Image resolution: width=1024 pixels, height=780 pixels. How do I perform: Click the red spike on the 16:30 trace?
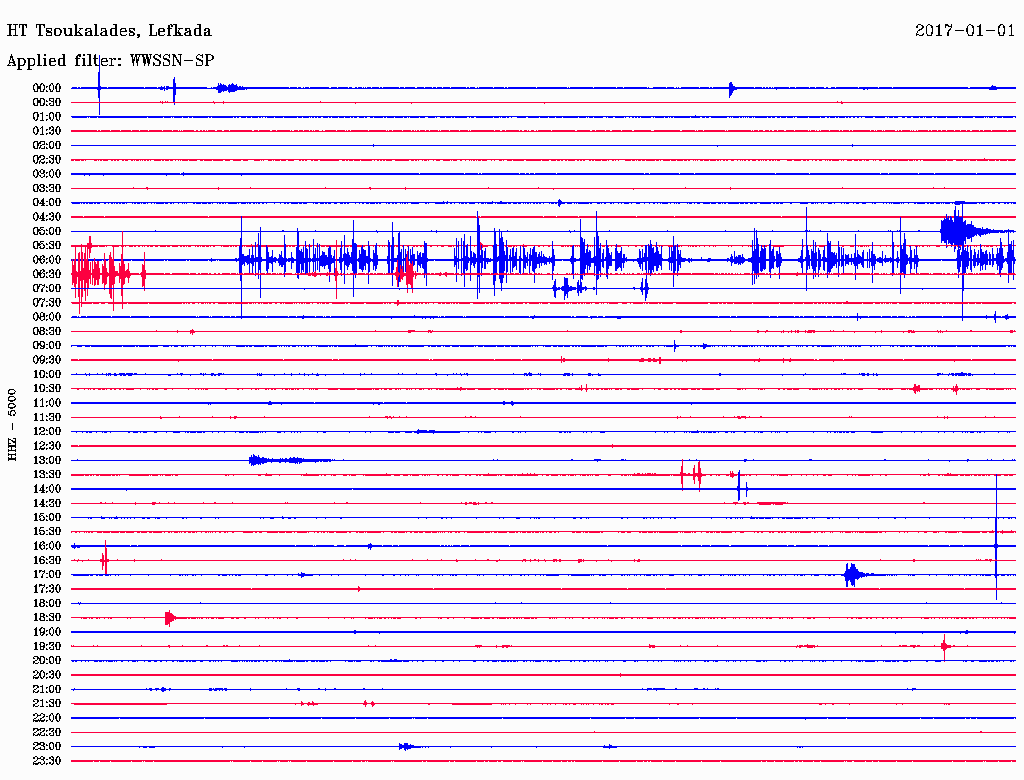point(104,560)
